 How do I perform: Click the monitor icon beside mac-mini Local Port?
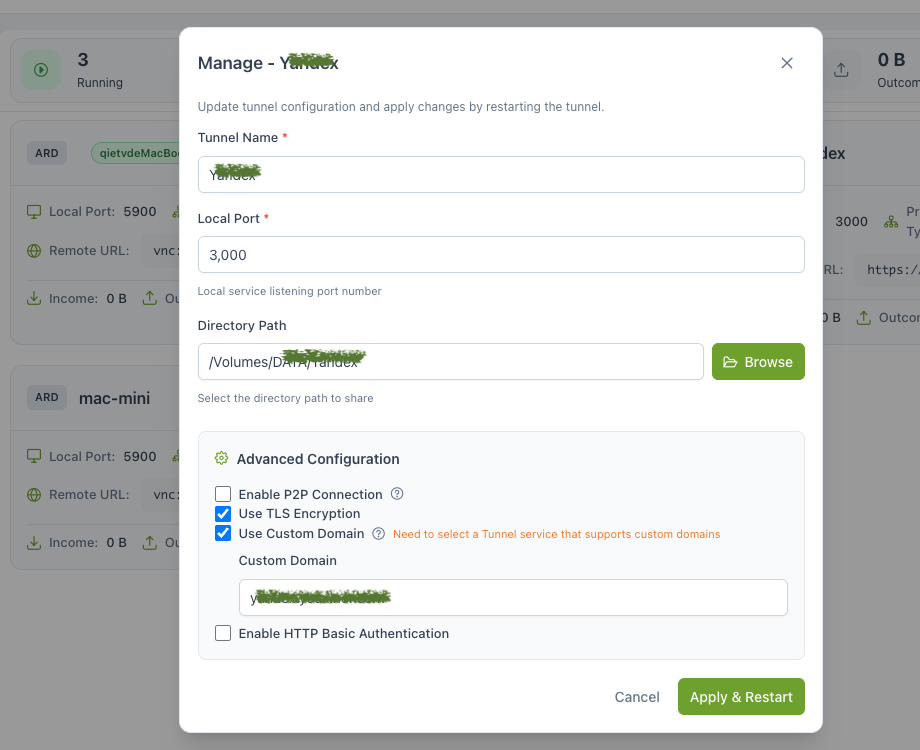34,457
